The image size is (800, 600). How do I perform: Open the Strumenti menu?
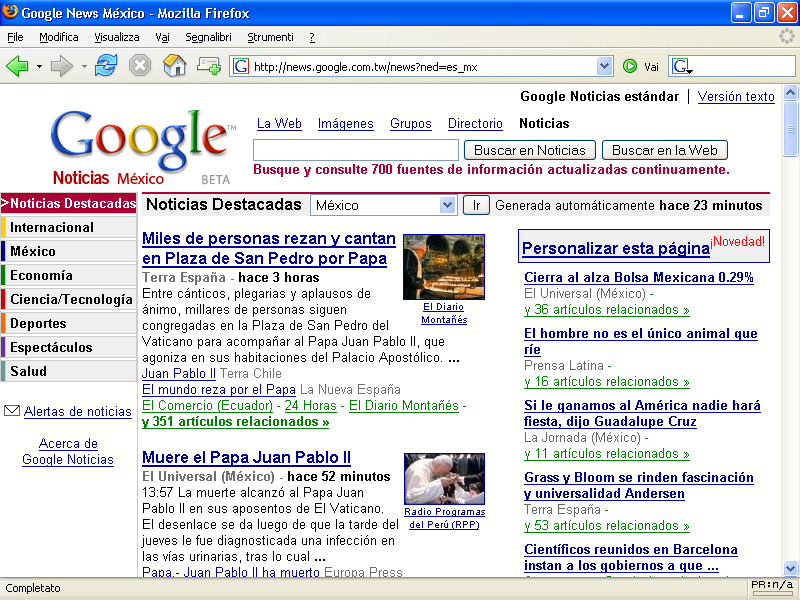(x=270, y=37)
